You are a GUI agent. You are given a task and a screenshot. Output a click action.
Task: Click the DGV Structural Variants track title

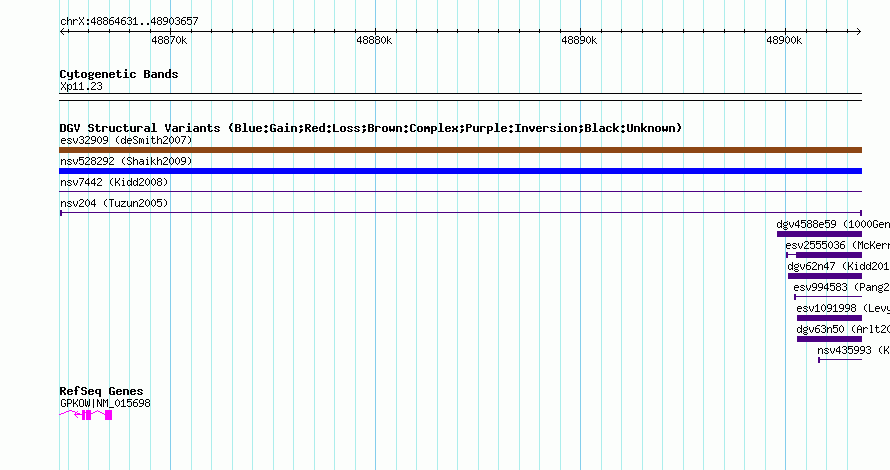coord(371,128)
